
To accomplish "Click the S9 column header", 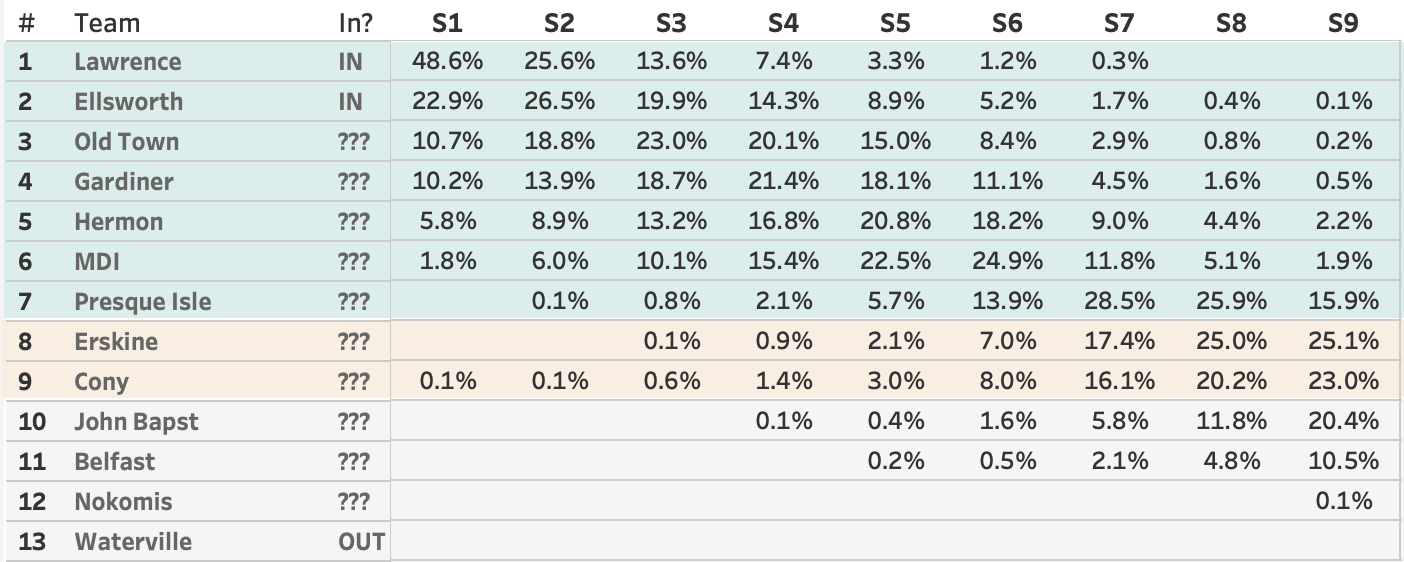I will point(1343,23).
